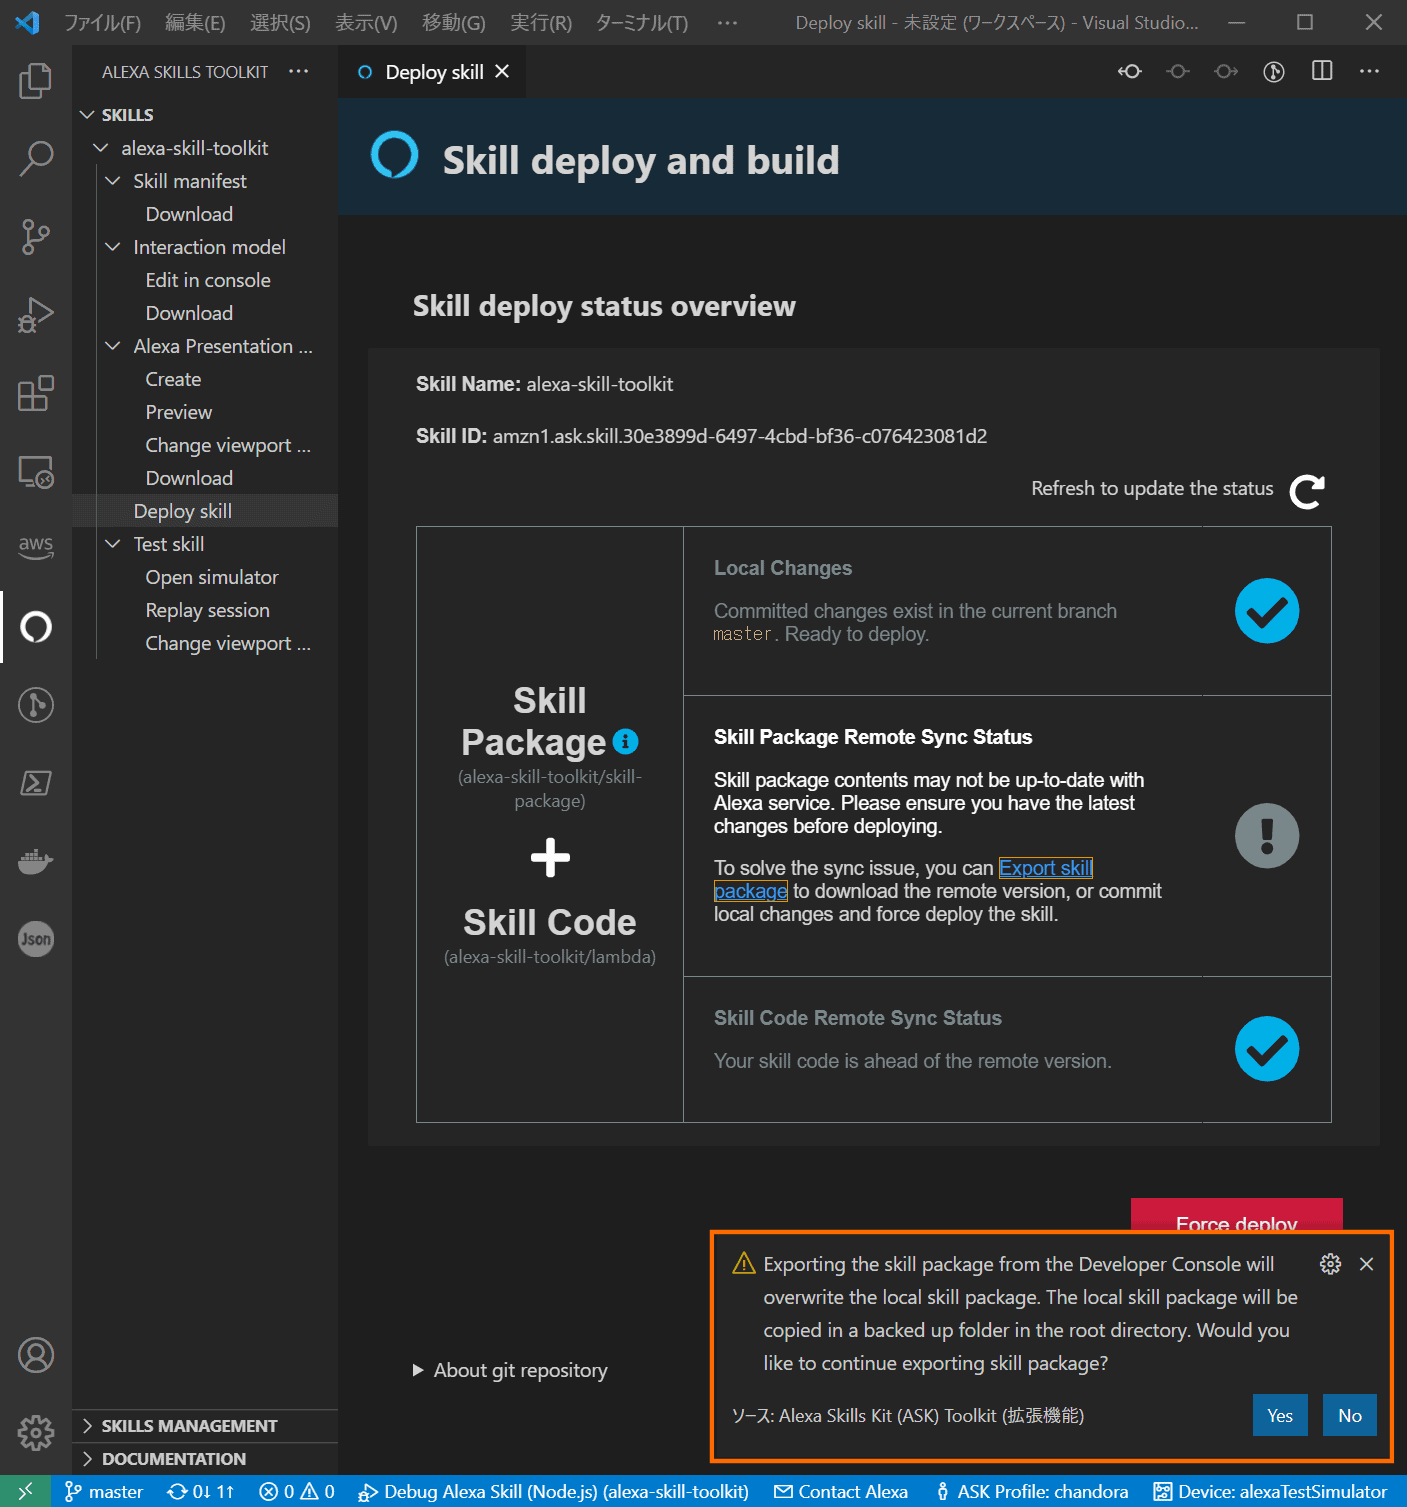The width and height of the screenshot is (1407, 1507).
Task: Open the Git Graph activity icon
Action: pos(36,705)
